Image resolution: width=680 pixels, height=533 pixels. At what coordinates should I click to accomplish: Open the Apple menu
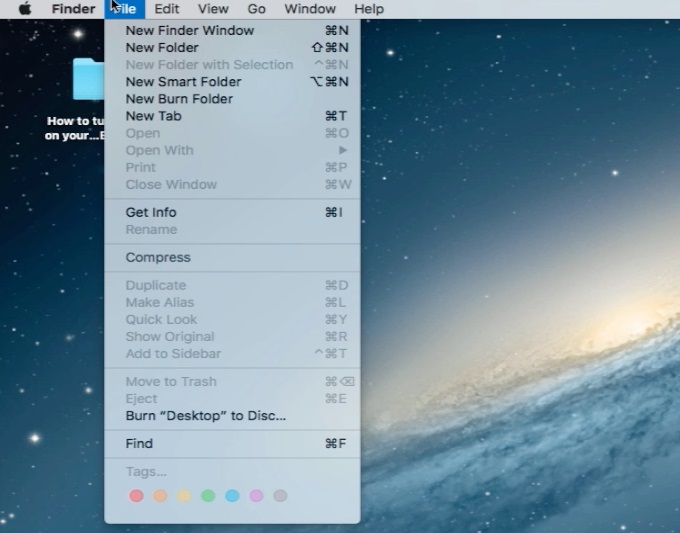25,9
